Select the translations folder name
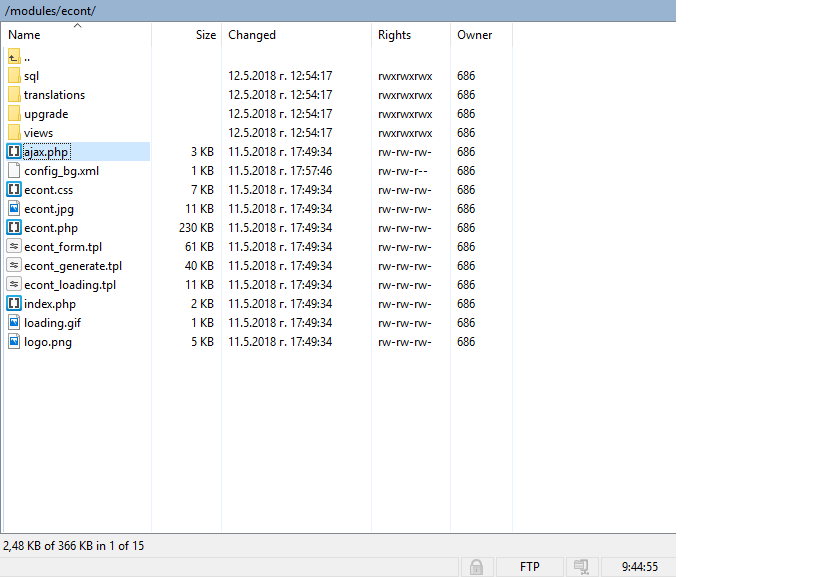 point(54,95)
